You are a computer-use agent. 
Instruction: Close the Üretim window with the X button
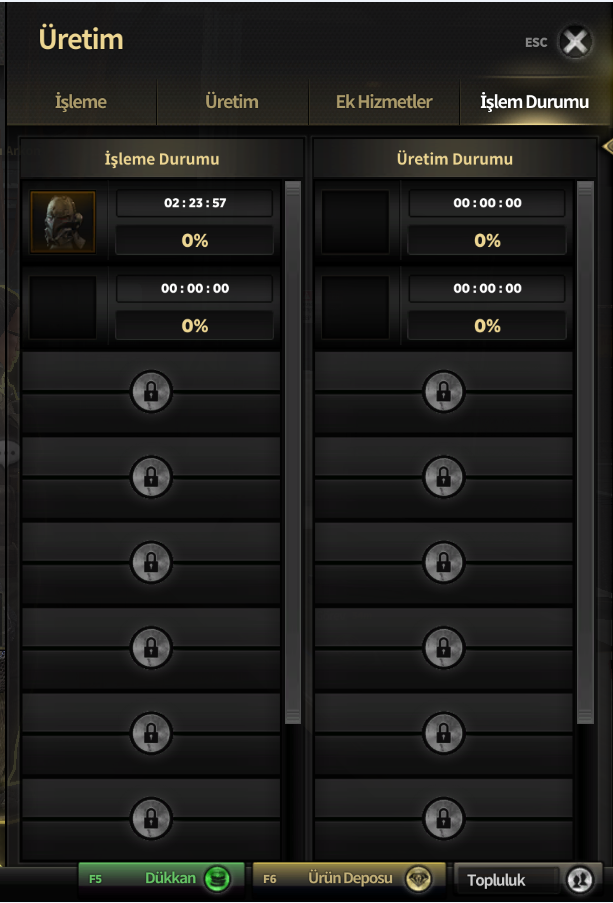[575, 41]
